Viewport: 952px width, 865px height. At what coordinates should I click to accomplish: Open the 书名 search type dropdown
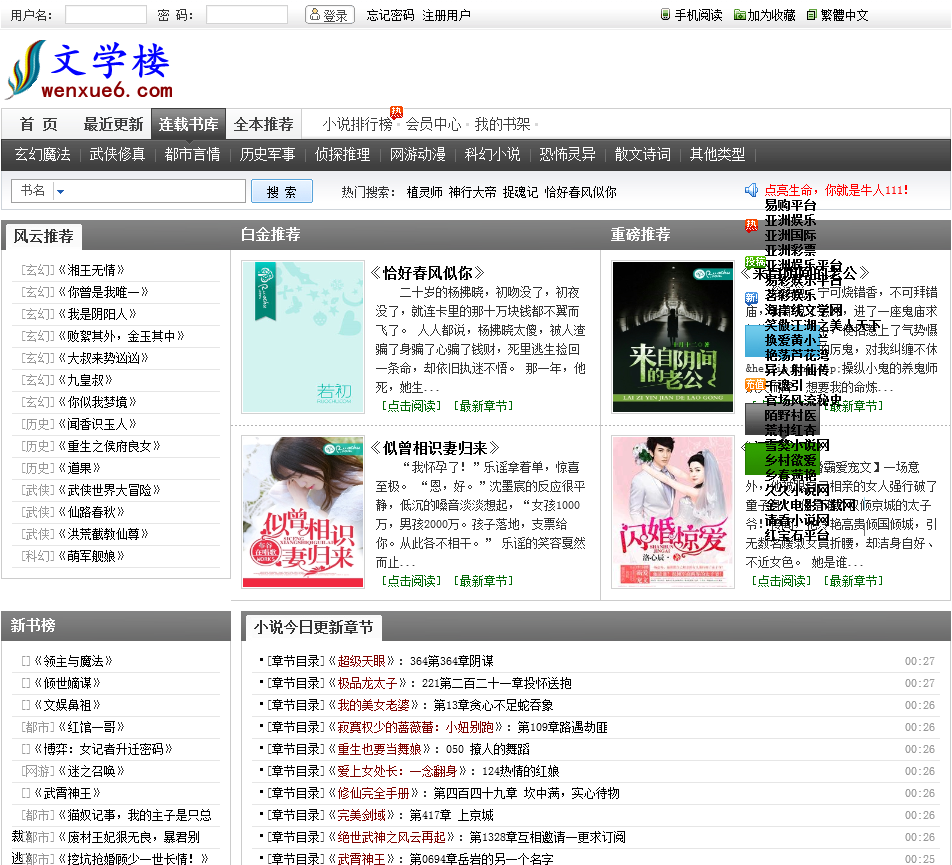pos(60,191)
